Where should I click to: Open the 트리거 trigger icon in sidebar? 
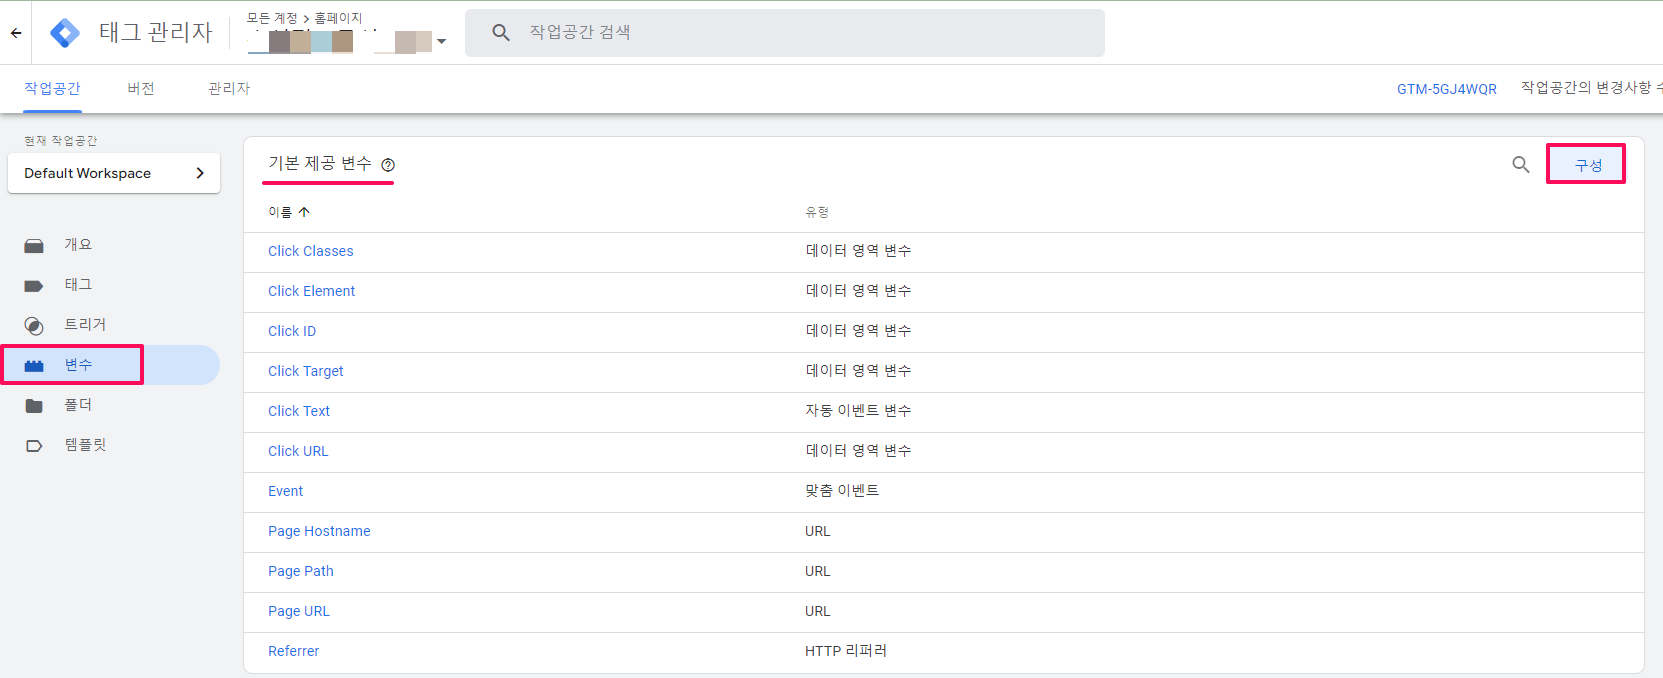tap(34, 326)
